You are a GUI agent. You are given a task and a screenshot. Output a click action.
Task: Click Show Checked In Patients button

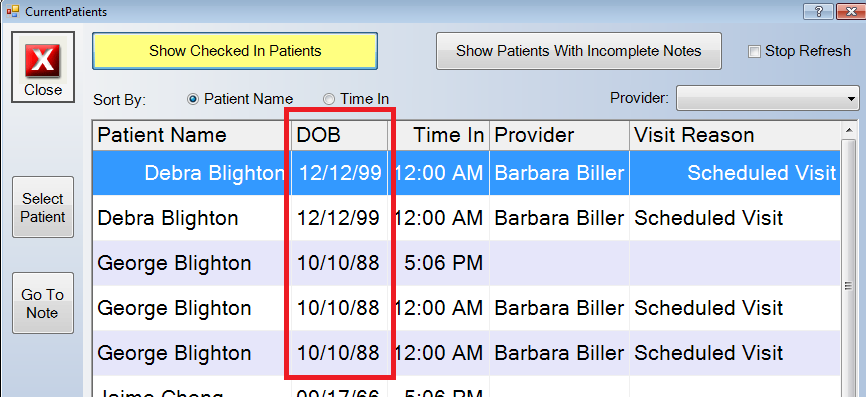coord(235,51)
